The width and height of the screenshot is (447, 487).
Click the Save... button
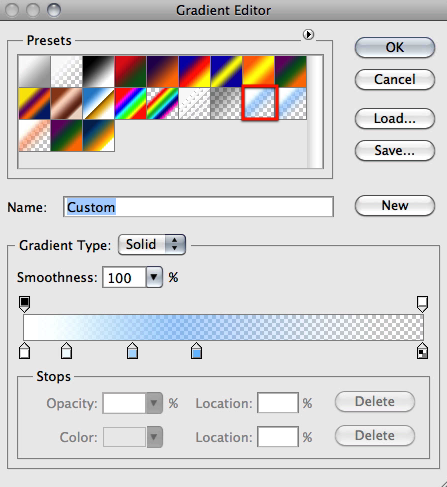[395, 150]
